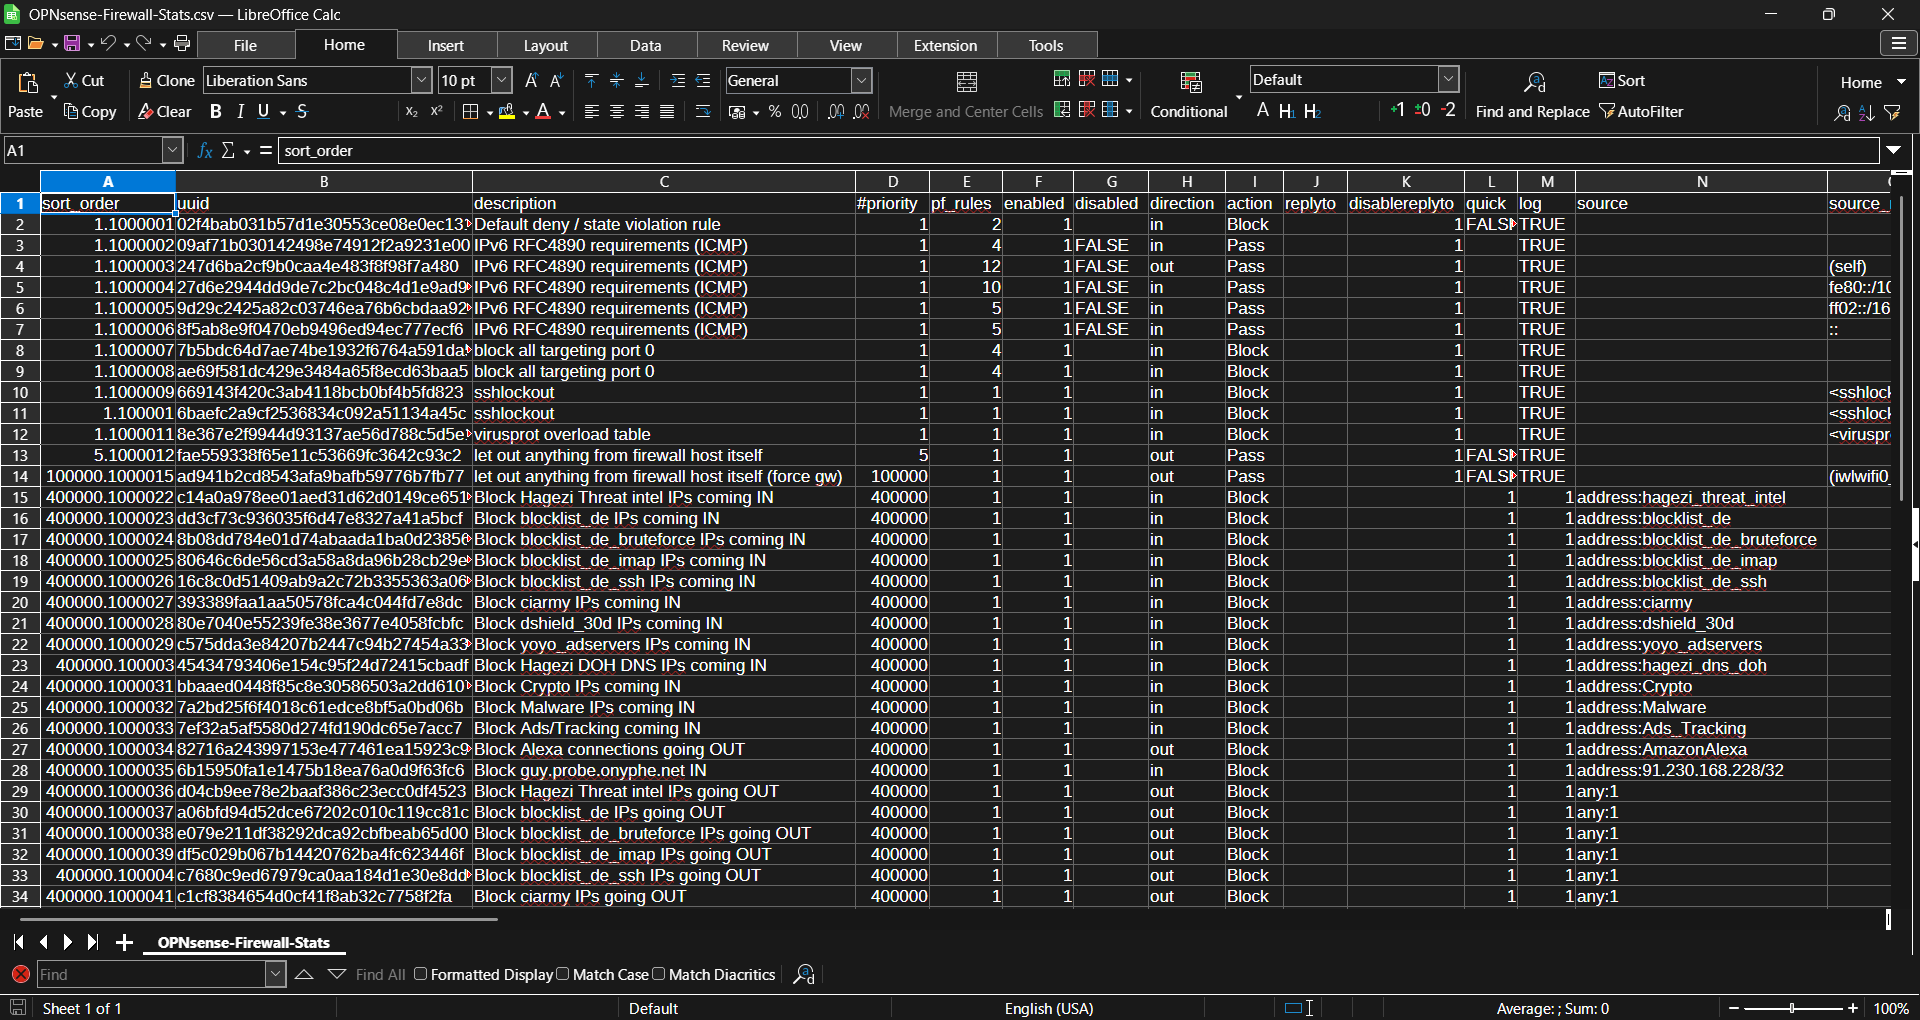Viewport: 1920px width, 1020px height.
Task: Apply Bold formatting
Action: (215, 111)
